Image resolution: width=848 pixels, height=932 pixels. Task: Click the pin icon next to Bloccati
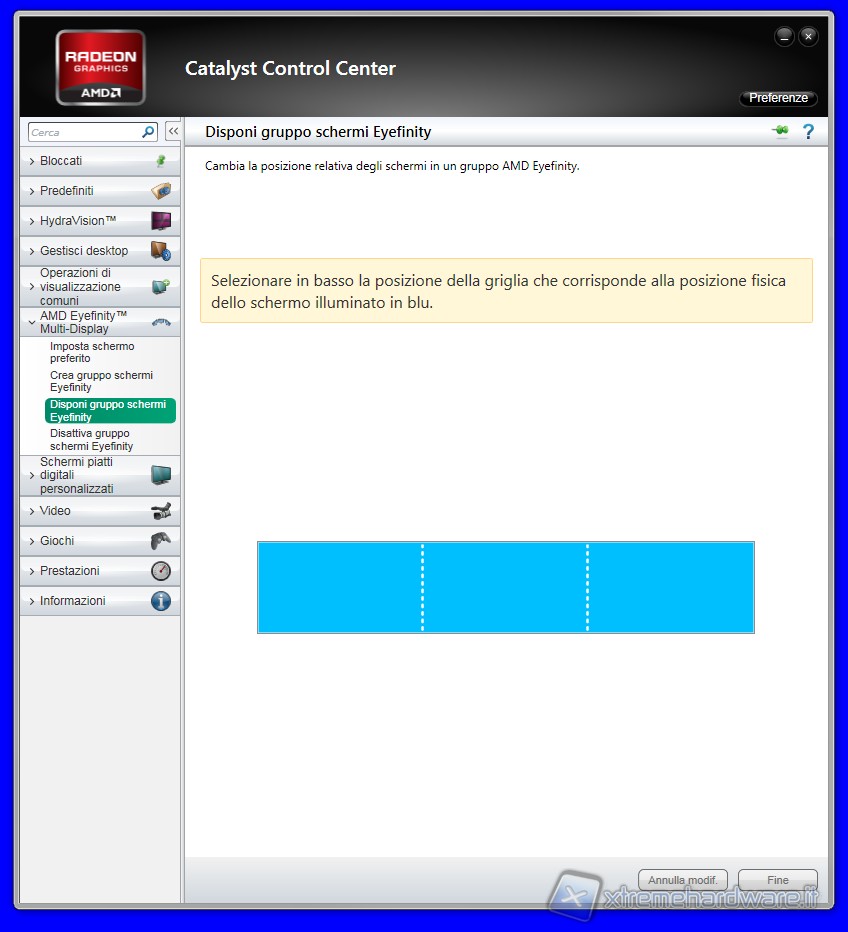click(x=160, y=161)
